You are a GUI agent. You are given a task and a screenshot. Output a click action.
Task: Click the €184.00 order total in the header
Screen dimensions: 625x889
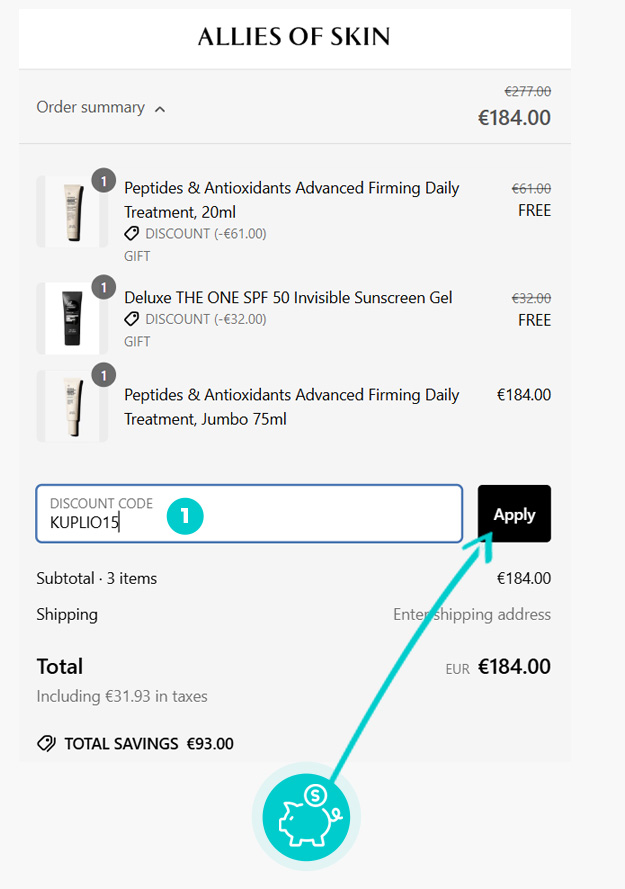point(514,118)
